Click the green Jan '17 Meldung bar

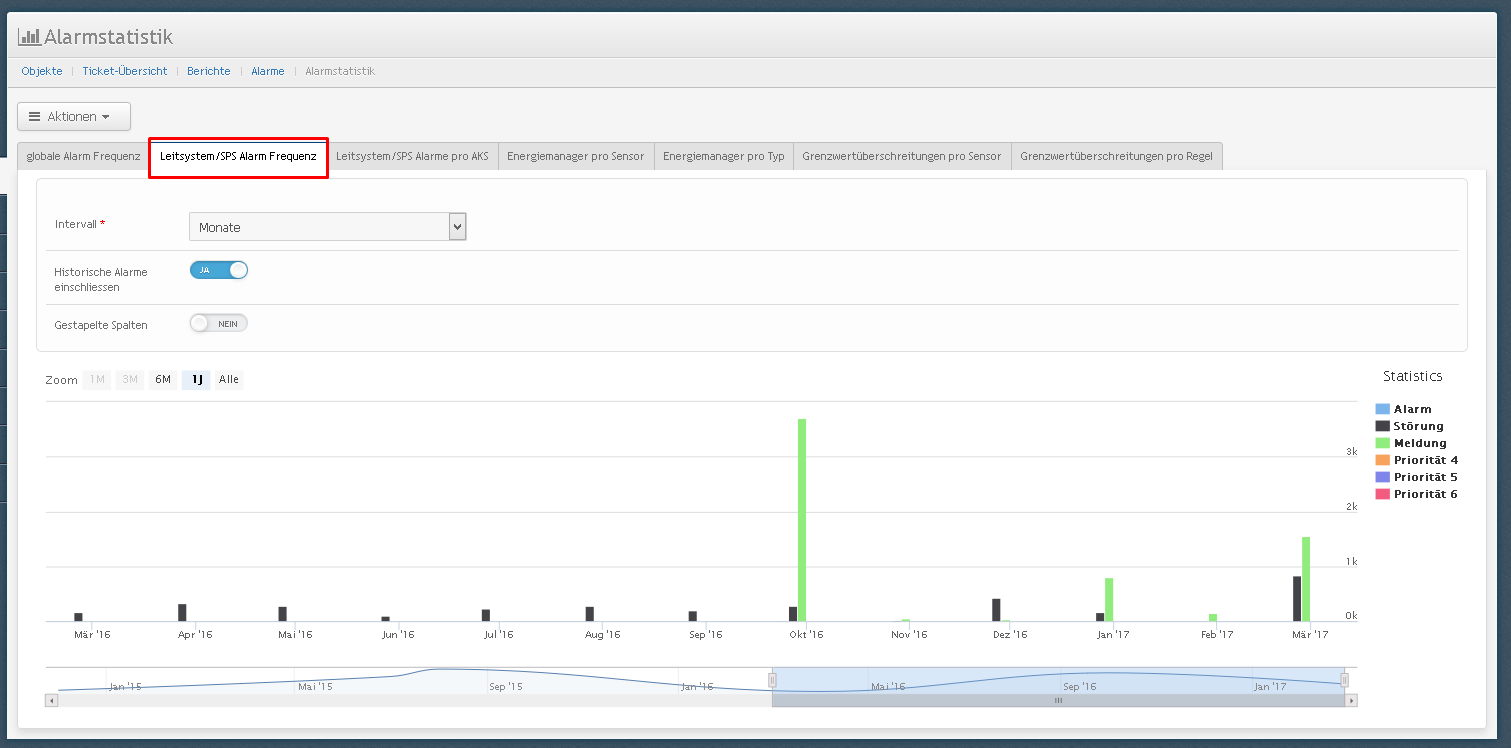tap(1109, 599)
